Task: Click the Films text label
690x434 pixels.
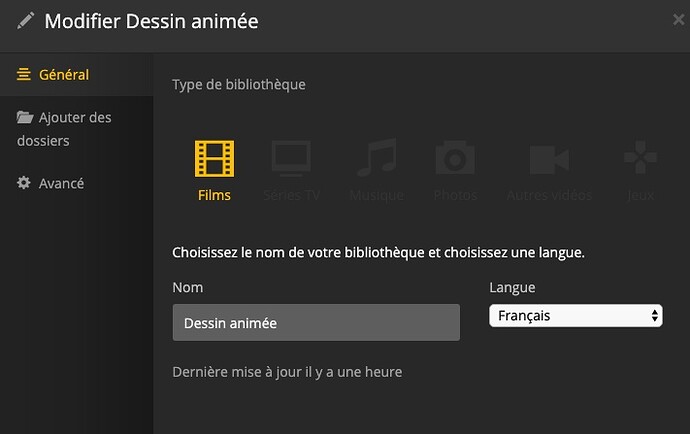Action: pos(214,195)
